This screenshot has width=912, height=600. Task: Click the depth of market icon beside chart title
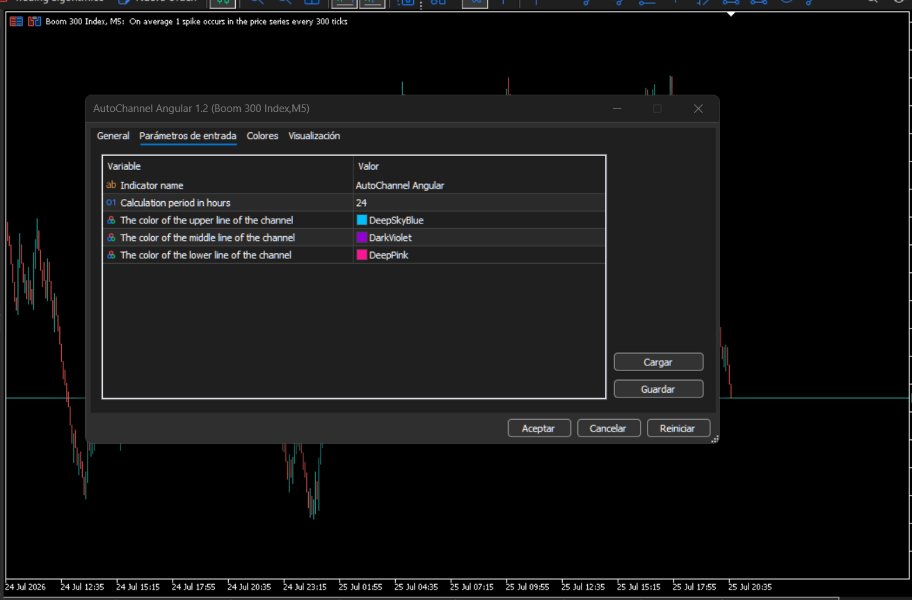tap(34, 22)
